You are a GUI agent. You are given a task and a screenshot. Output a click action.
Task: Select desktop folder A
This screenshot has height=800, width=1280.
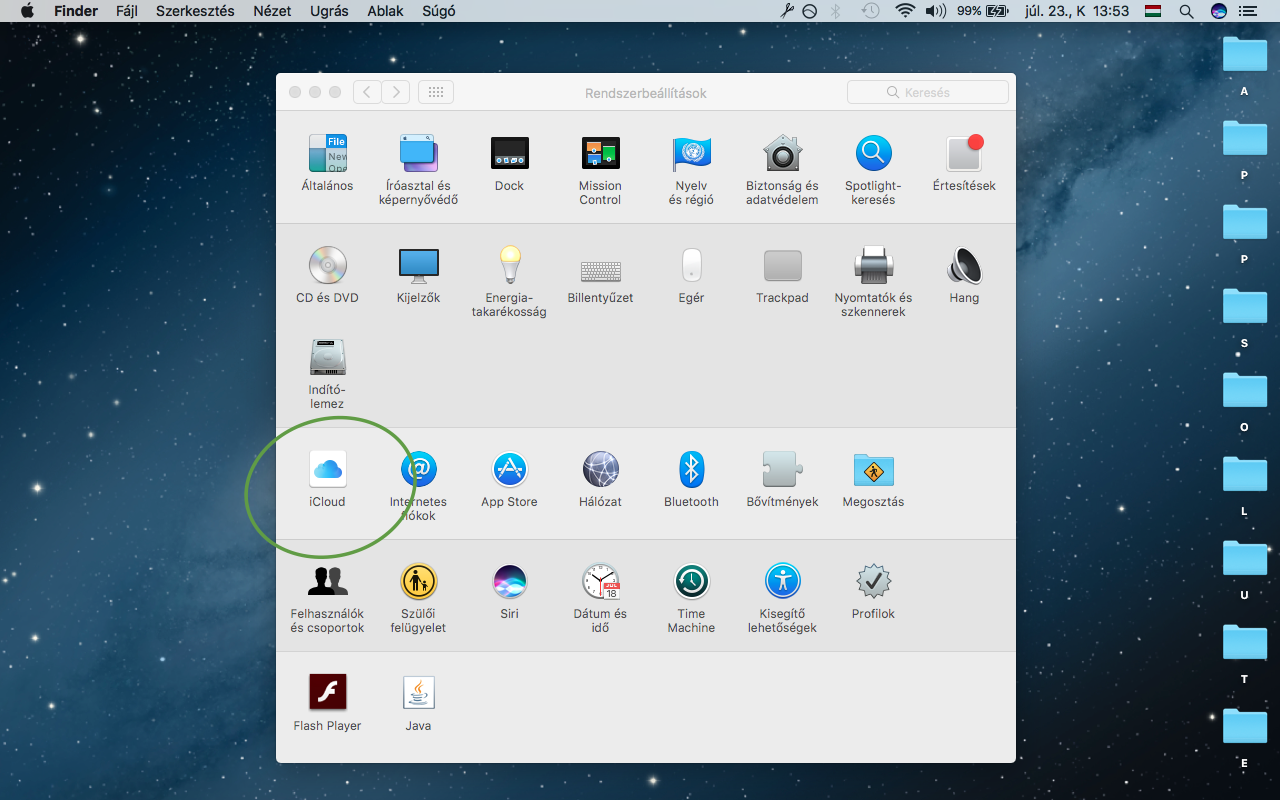pyautogui.click(x=1245, y=65)
